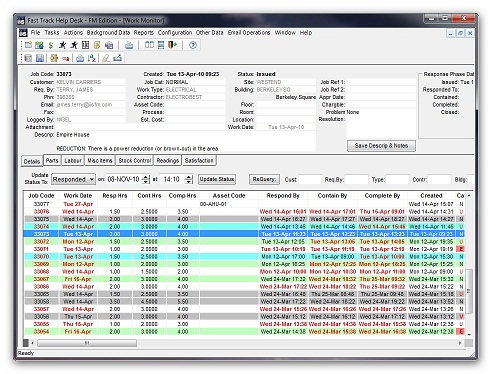Click the calendar schedule icon in toolbar

(x=40, y=45)
